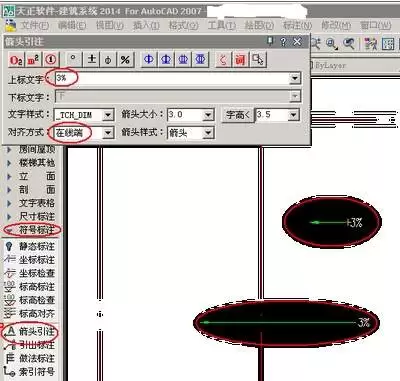This screenshot has width=400, height=381.
Task: Select the 坐标检查 command
Action: (x=30, y=273)
